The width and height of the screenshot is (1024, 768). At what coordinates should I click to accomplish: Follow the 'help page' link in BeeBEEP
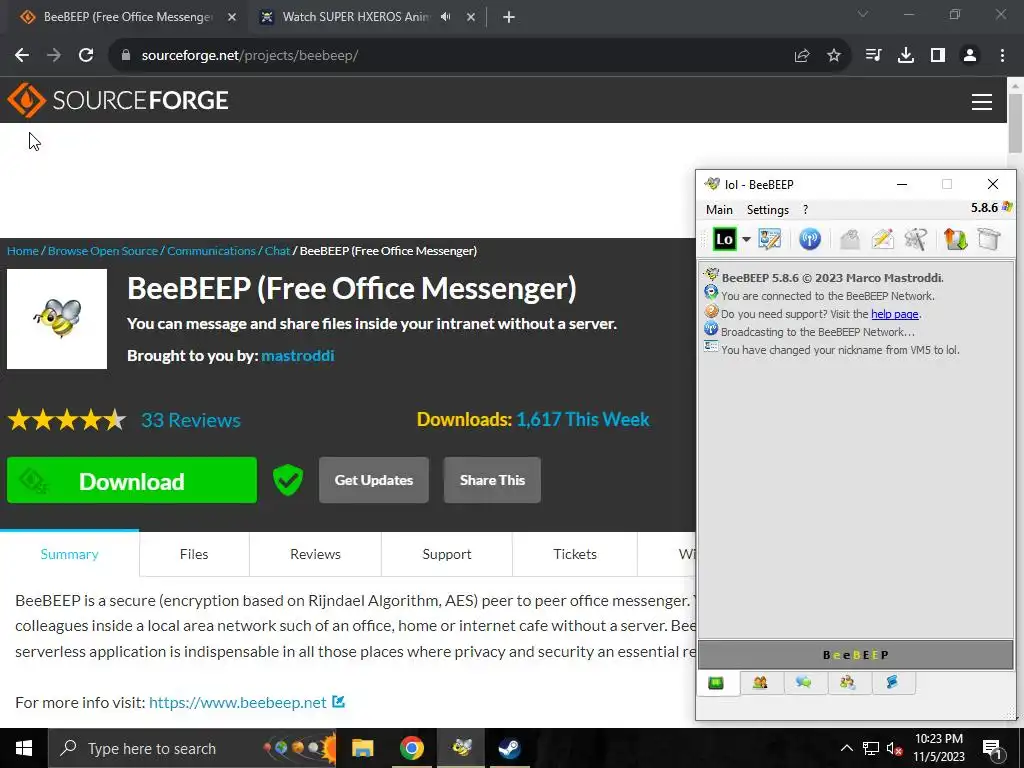(895, 314)
